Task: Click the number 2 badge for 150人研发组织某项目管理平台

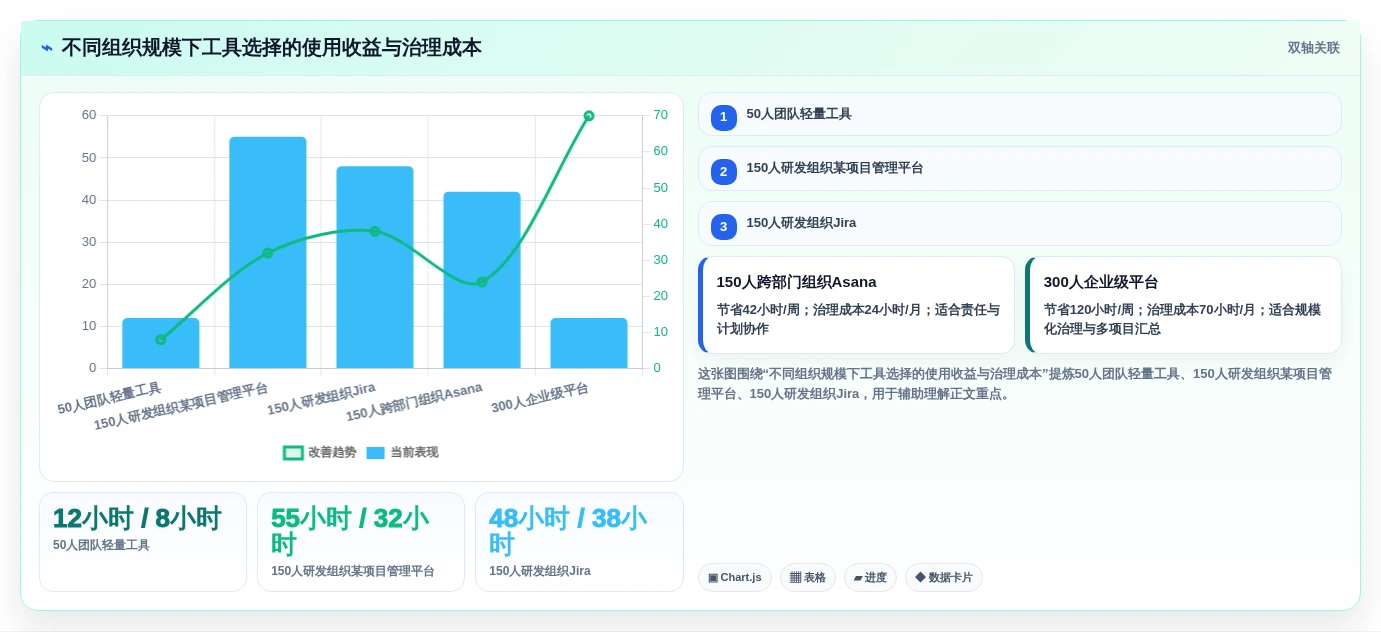Action: [724, 172]
